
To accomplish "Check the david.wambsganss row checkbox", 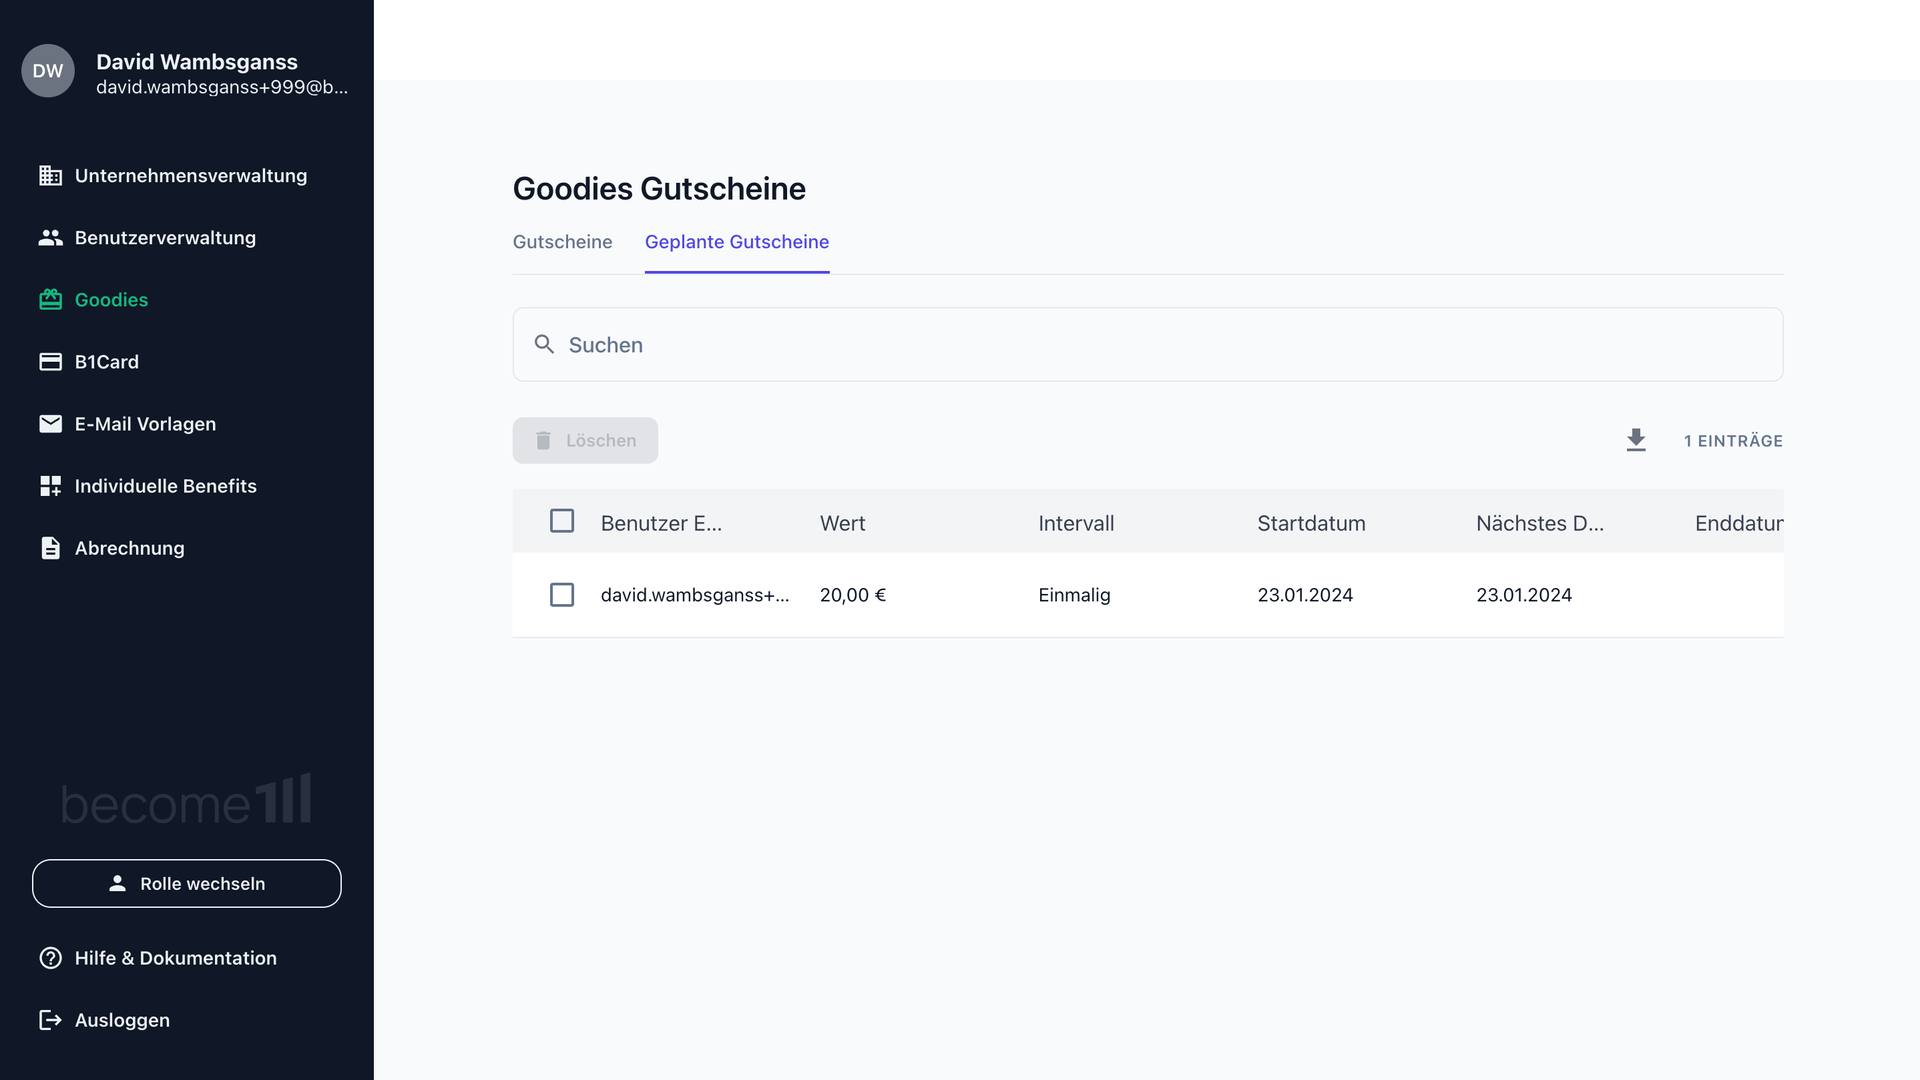I will [x=562, y=595].
